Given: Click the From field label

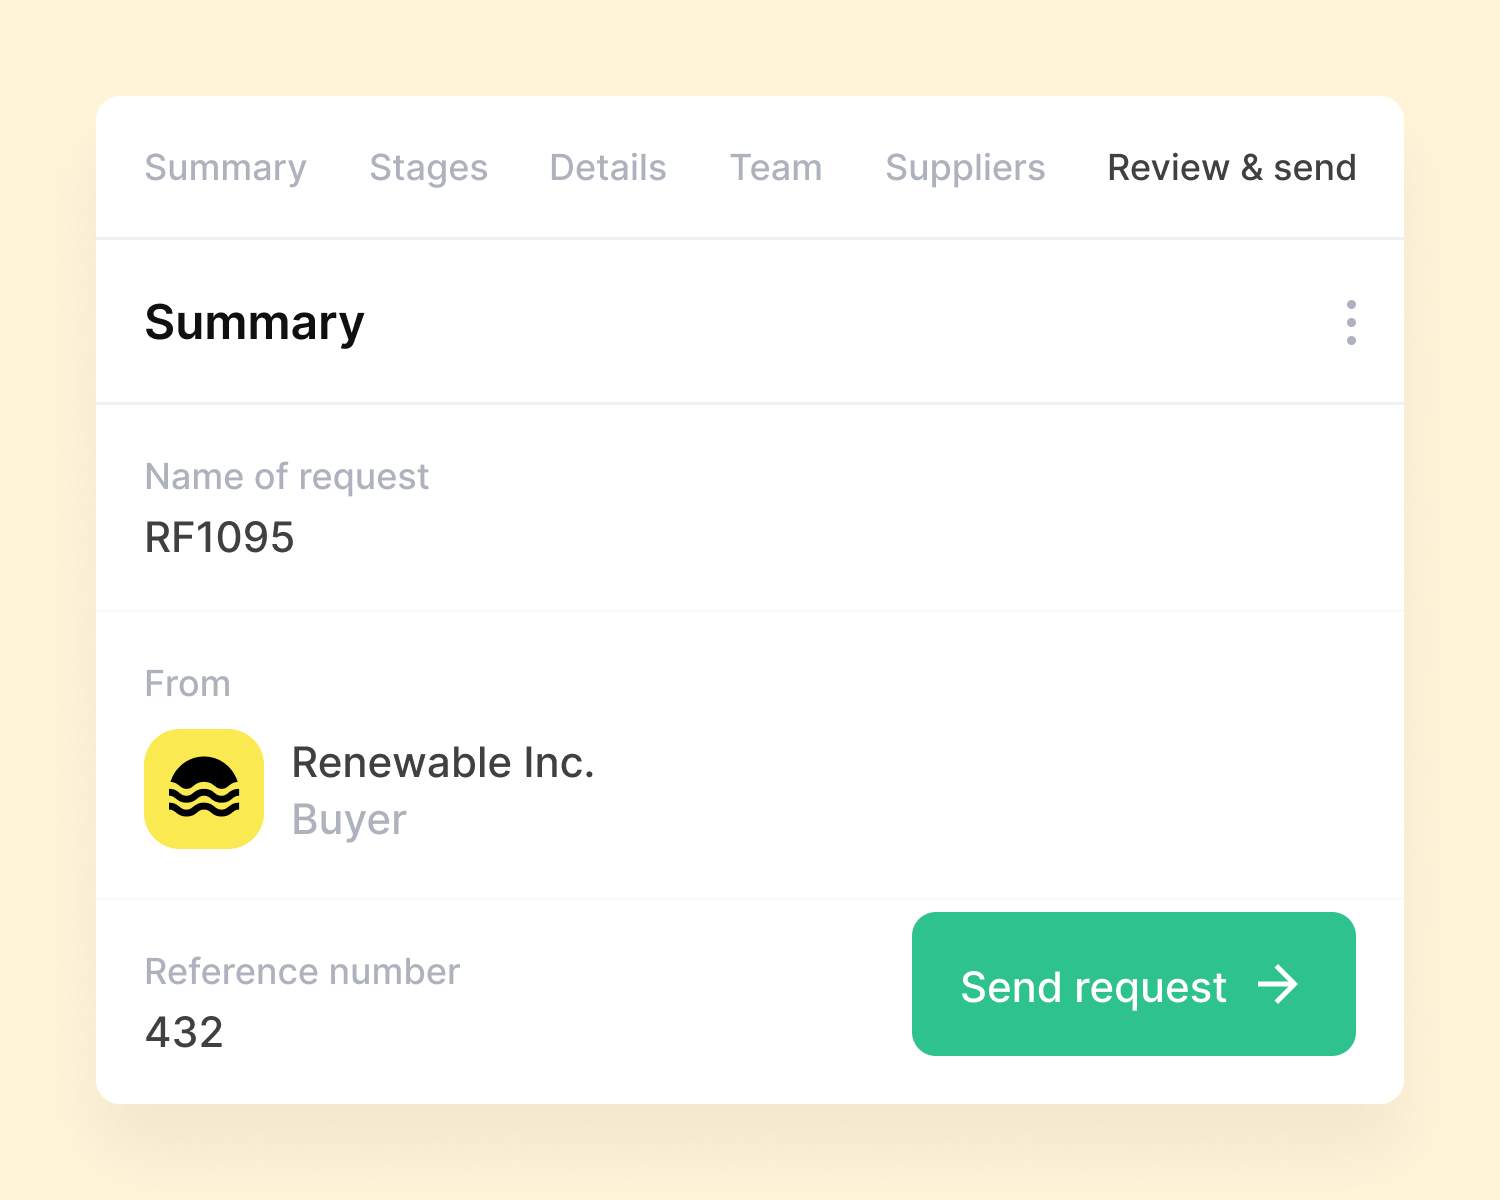Looking at the screenshot, I should (188, 684).
